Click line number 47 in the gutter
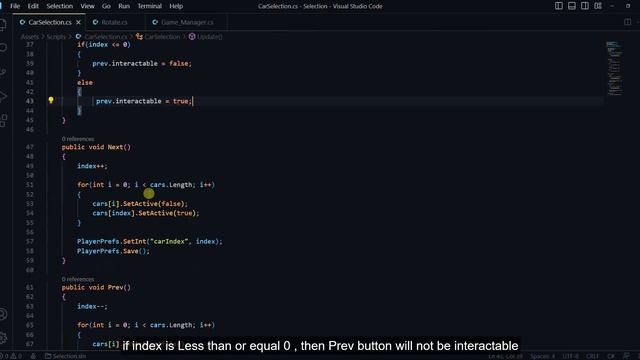Image resolution: width=640 pixels, height=360 pixels. (30, 147)
